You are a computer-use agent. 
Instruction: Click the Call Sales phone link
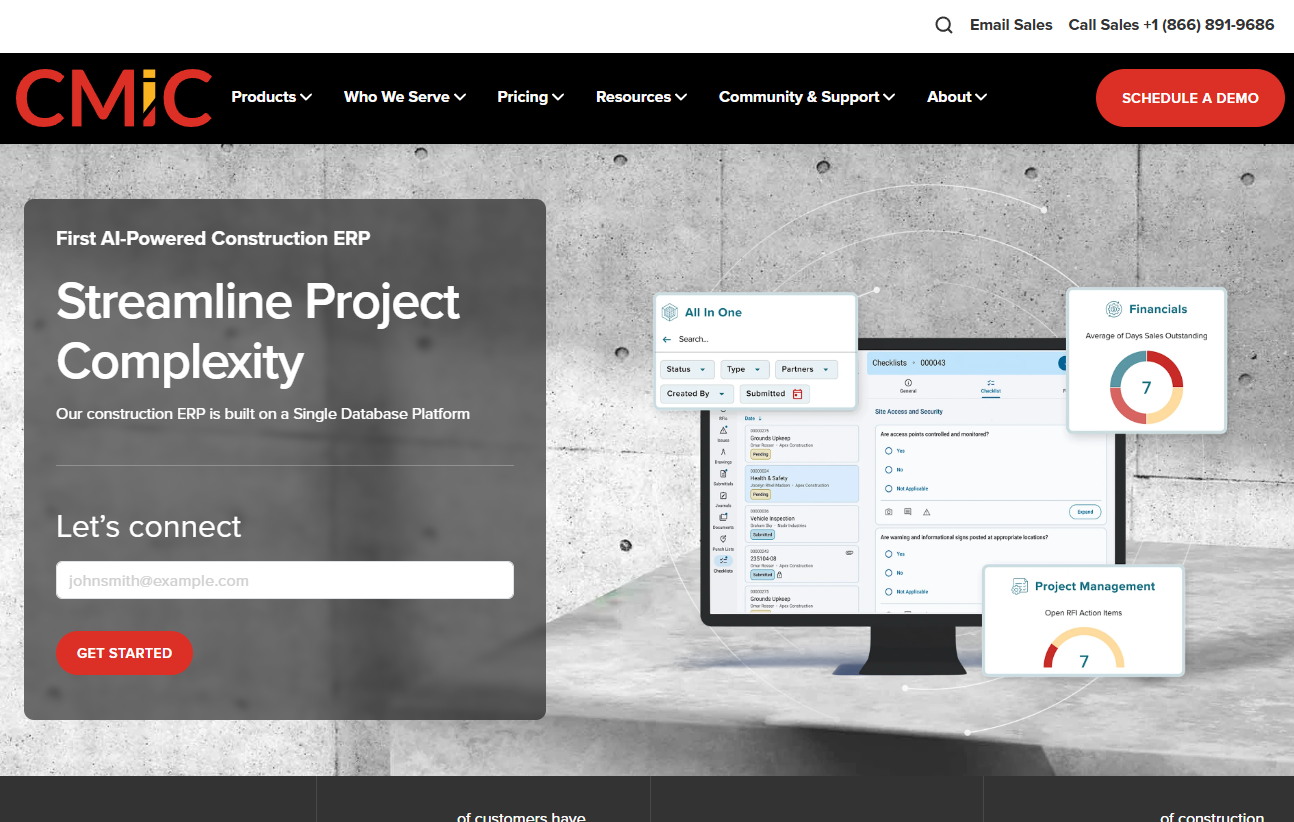tap(1171, 25)
